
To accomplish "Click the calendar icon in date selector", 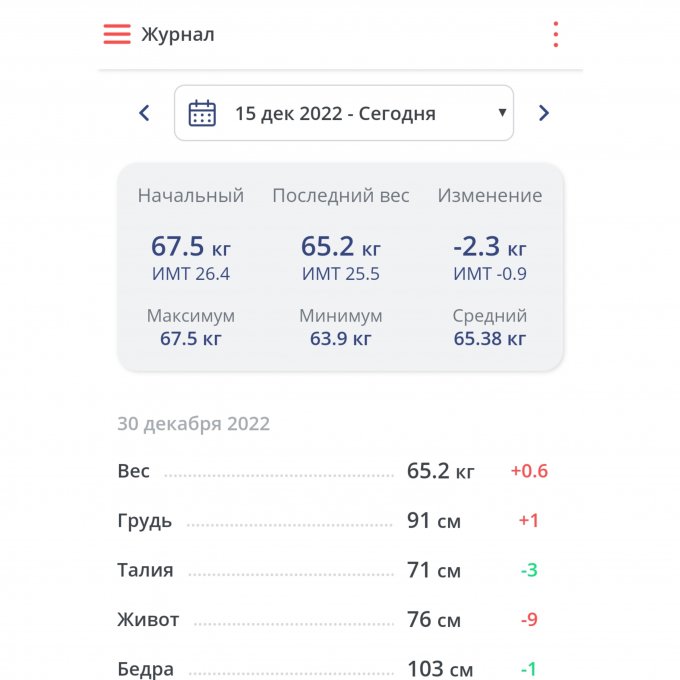I will click(x=203, y=113).
